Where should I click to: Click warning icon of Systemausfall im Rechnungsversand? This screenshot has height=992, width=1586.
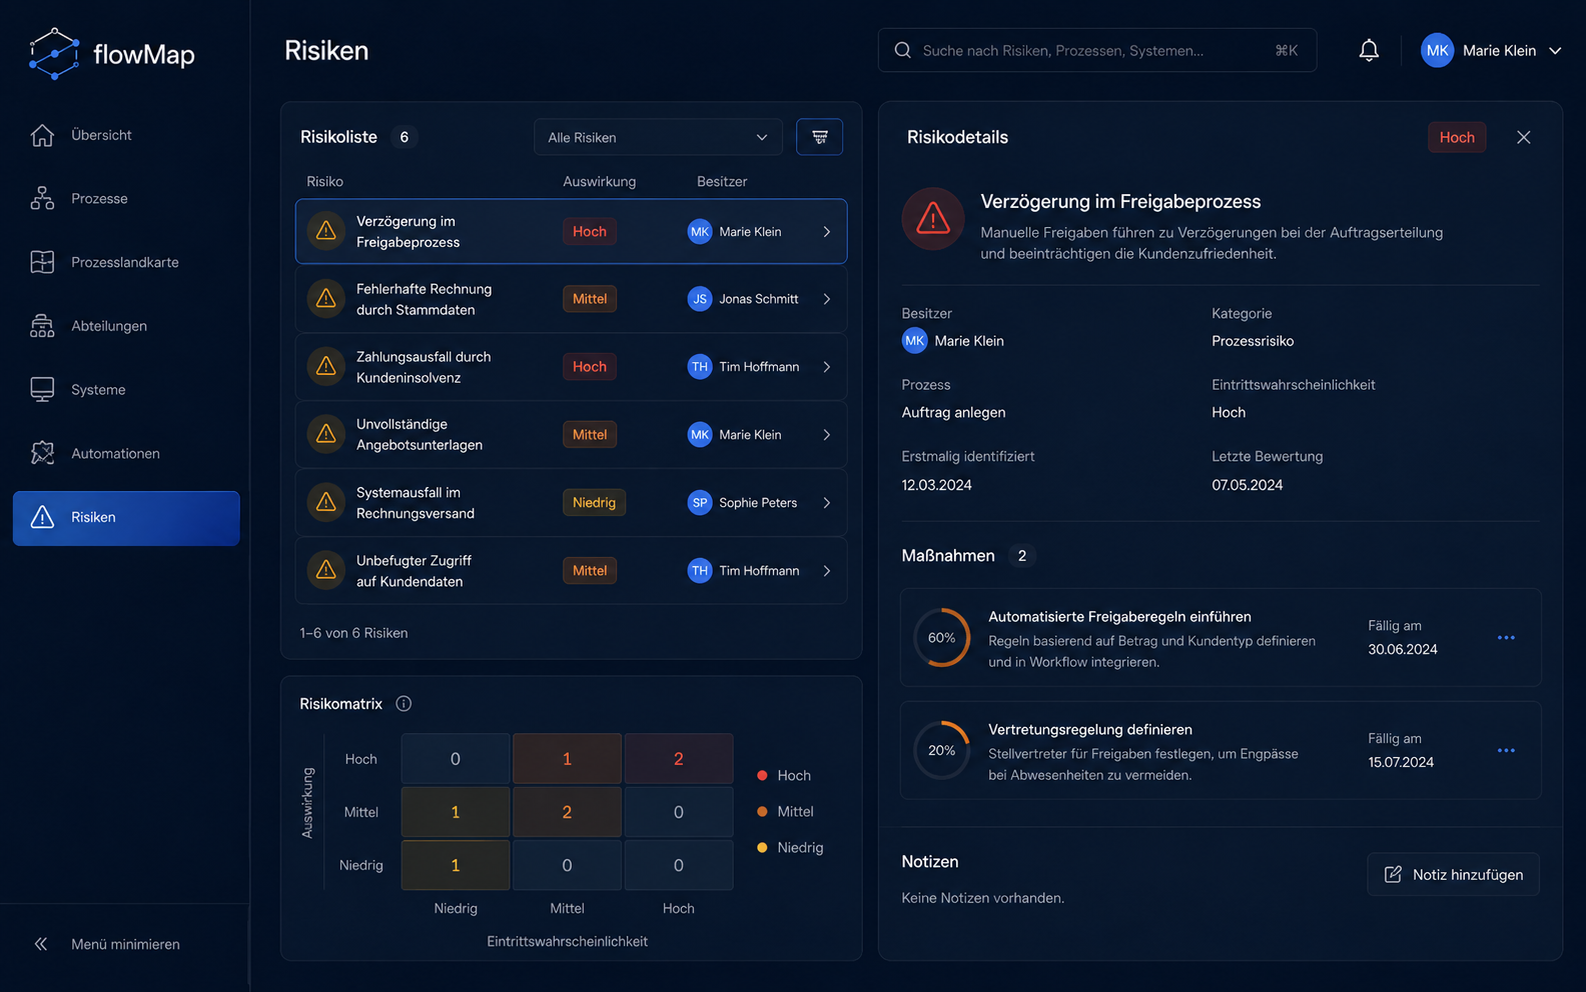326,503
